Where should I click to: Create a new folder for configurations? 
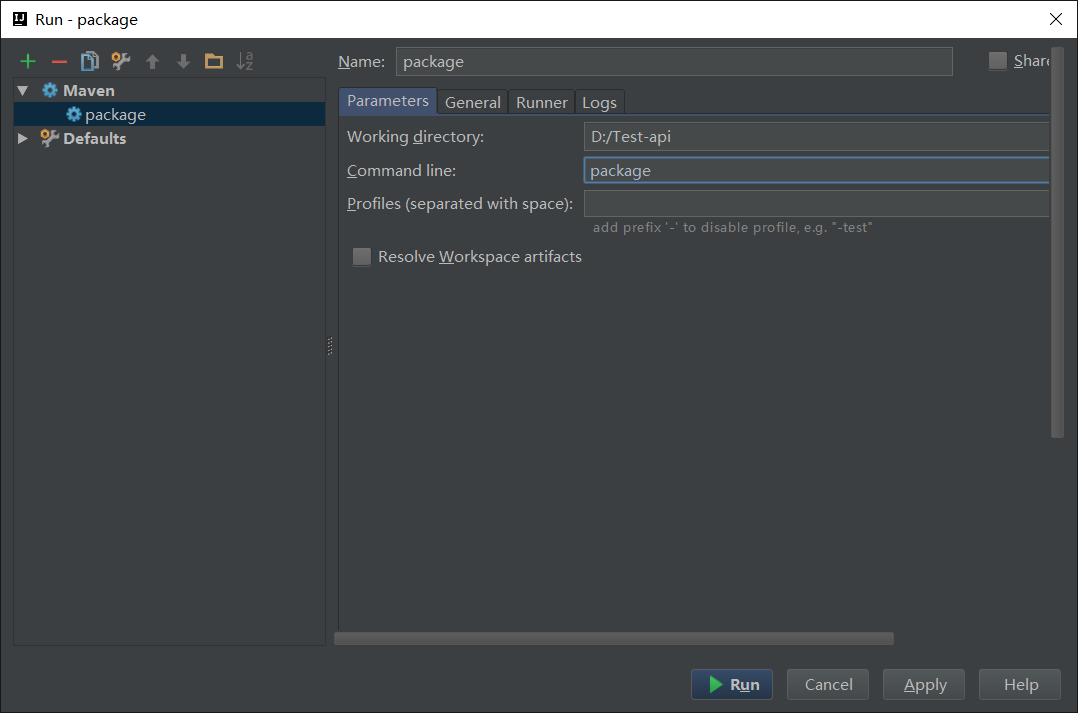coord(214,61)
